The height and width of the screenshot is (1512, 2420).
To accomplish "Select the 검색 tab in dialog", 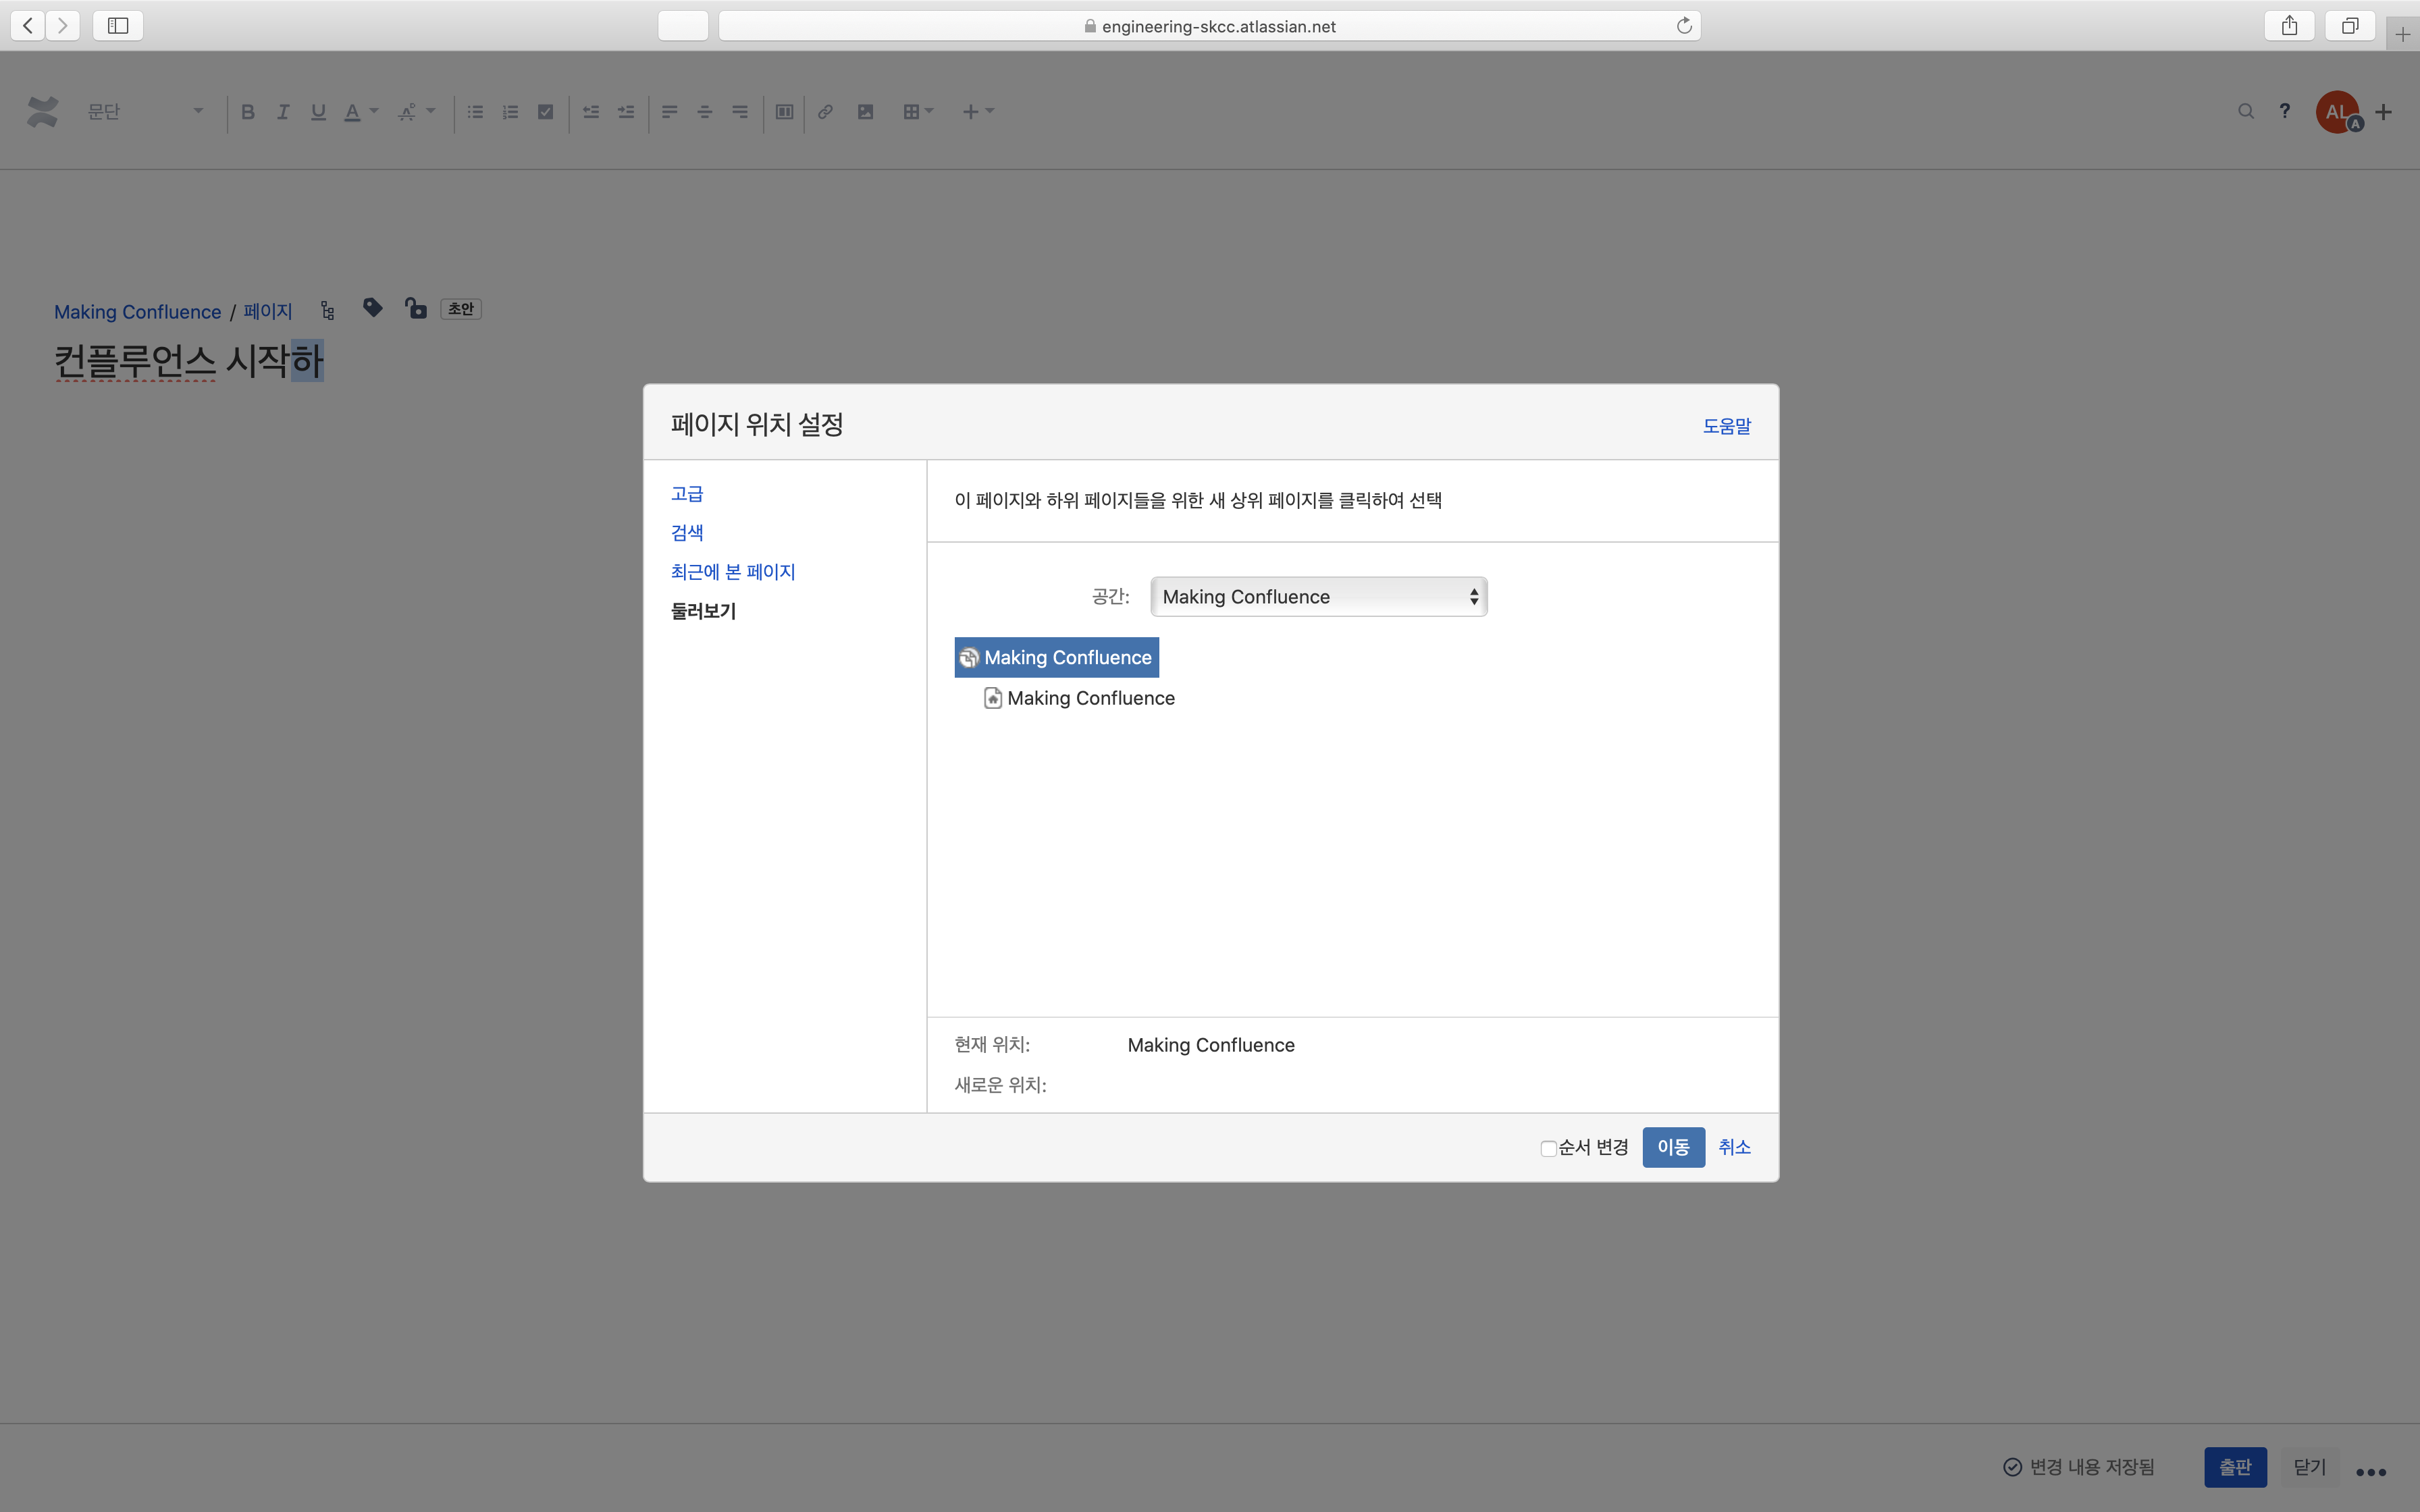I will pyautogui.click(x=687, y=533).
